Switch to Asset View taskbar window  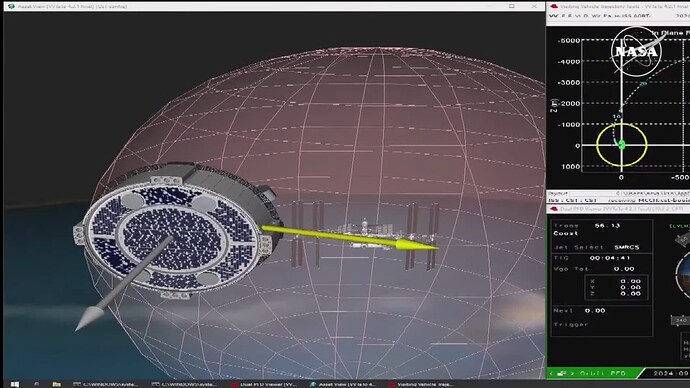(x=342, y=384)
